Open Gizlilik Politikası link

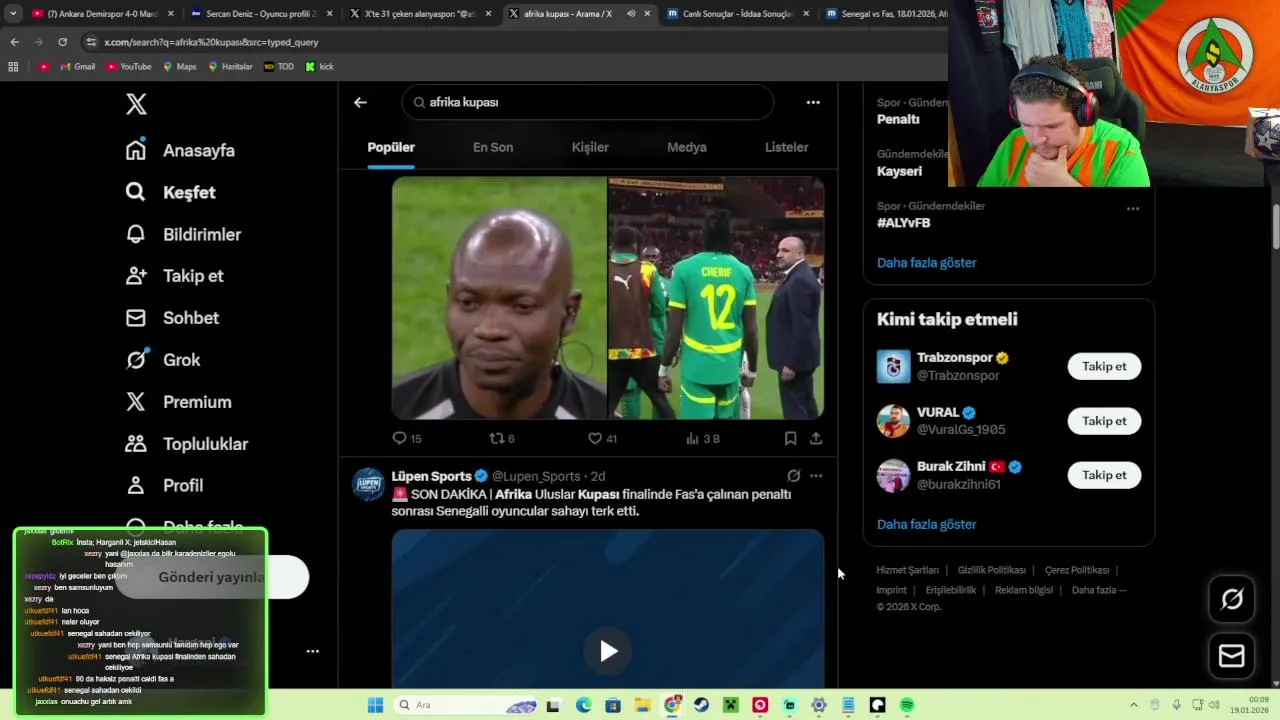pos(992,570)
